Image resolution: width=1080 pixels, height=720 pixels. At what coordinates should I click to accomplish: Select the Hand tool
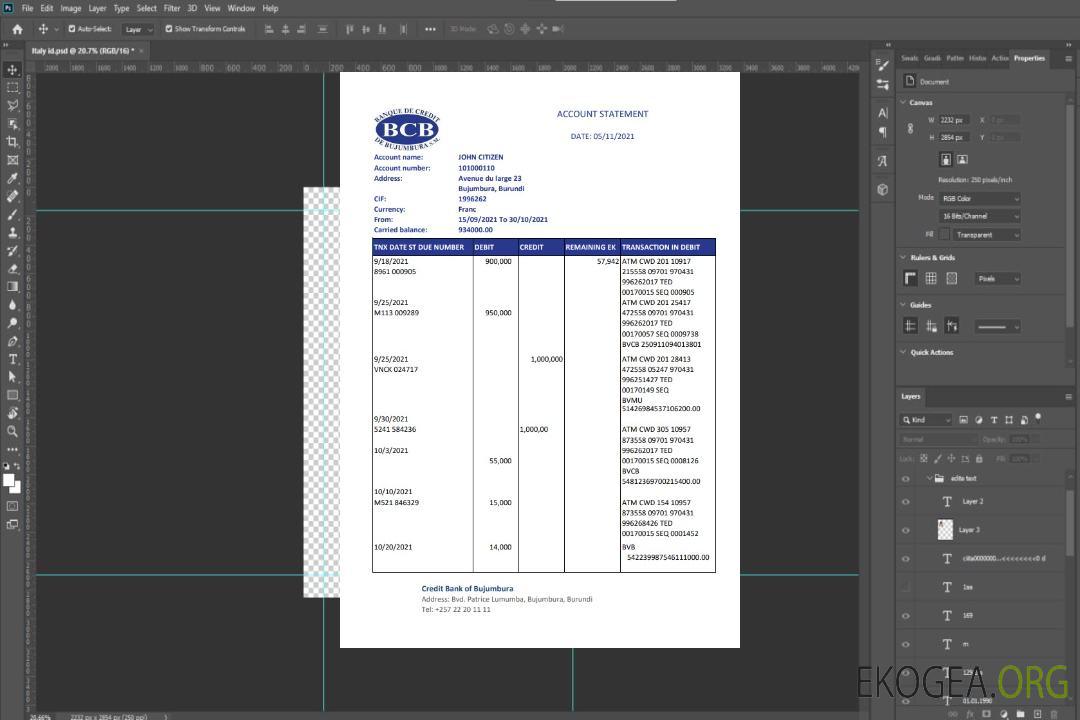(12, 413)
